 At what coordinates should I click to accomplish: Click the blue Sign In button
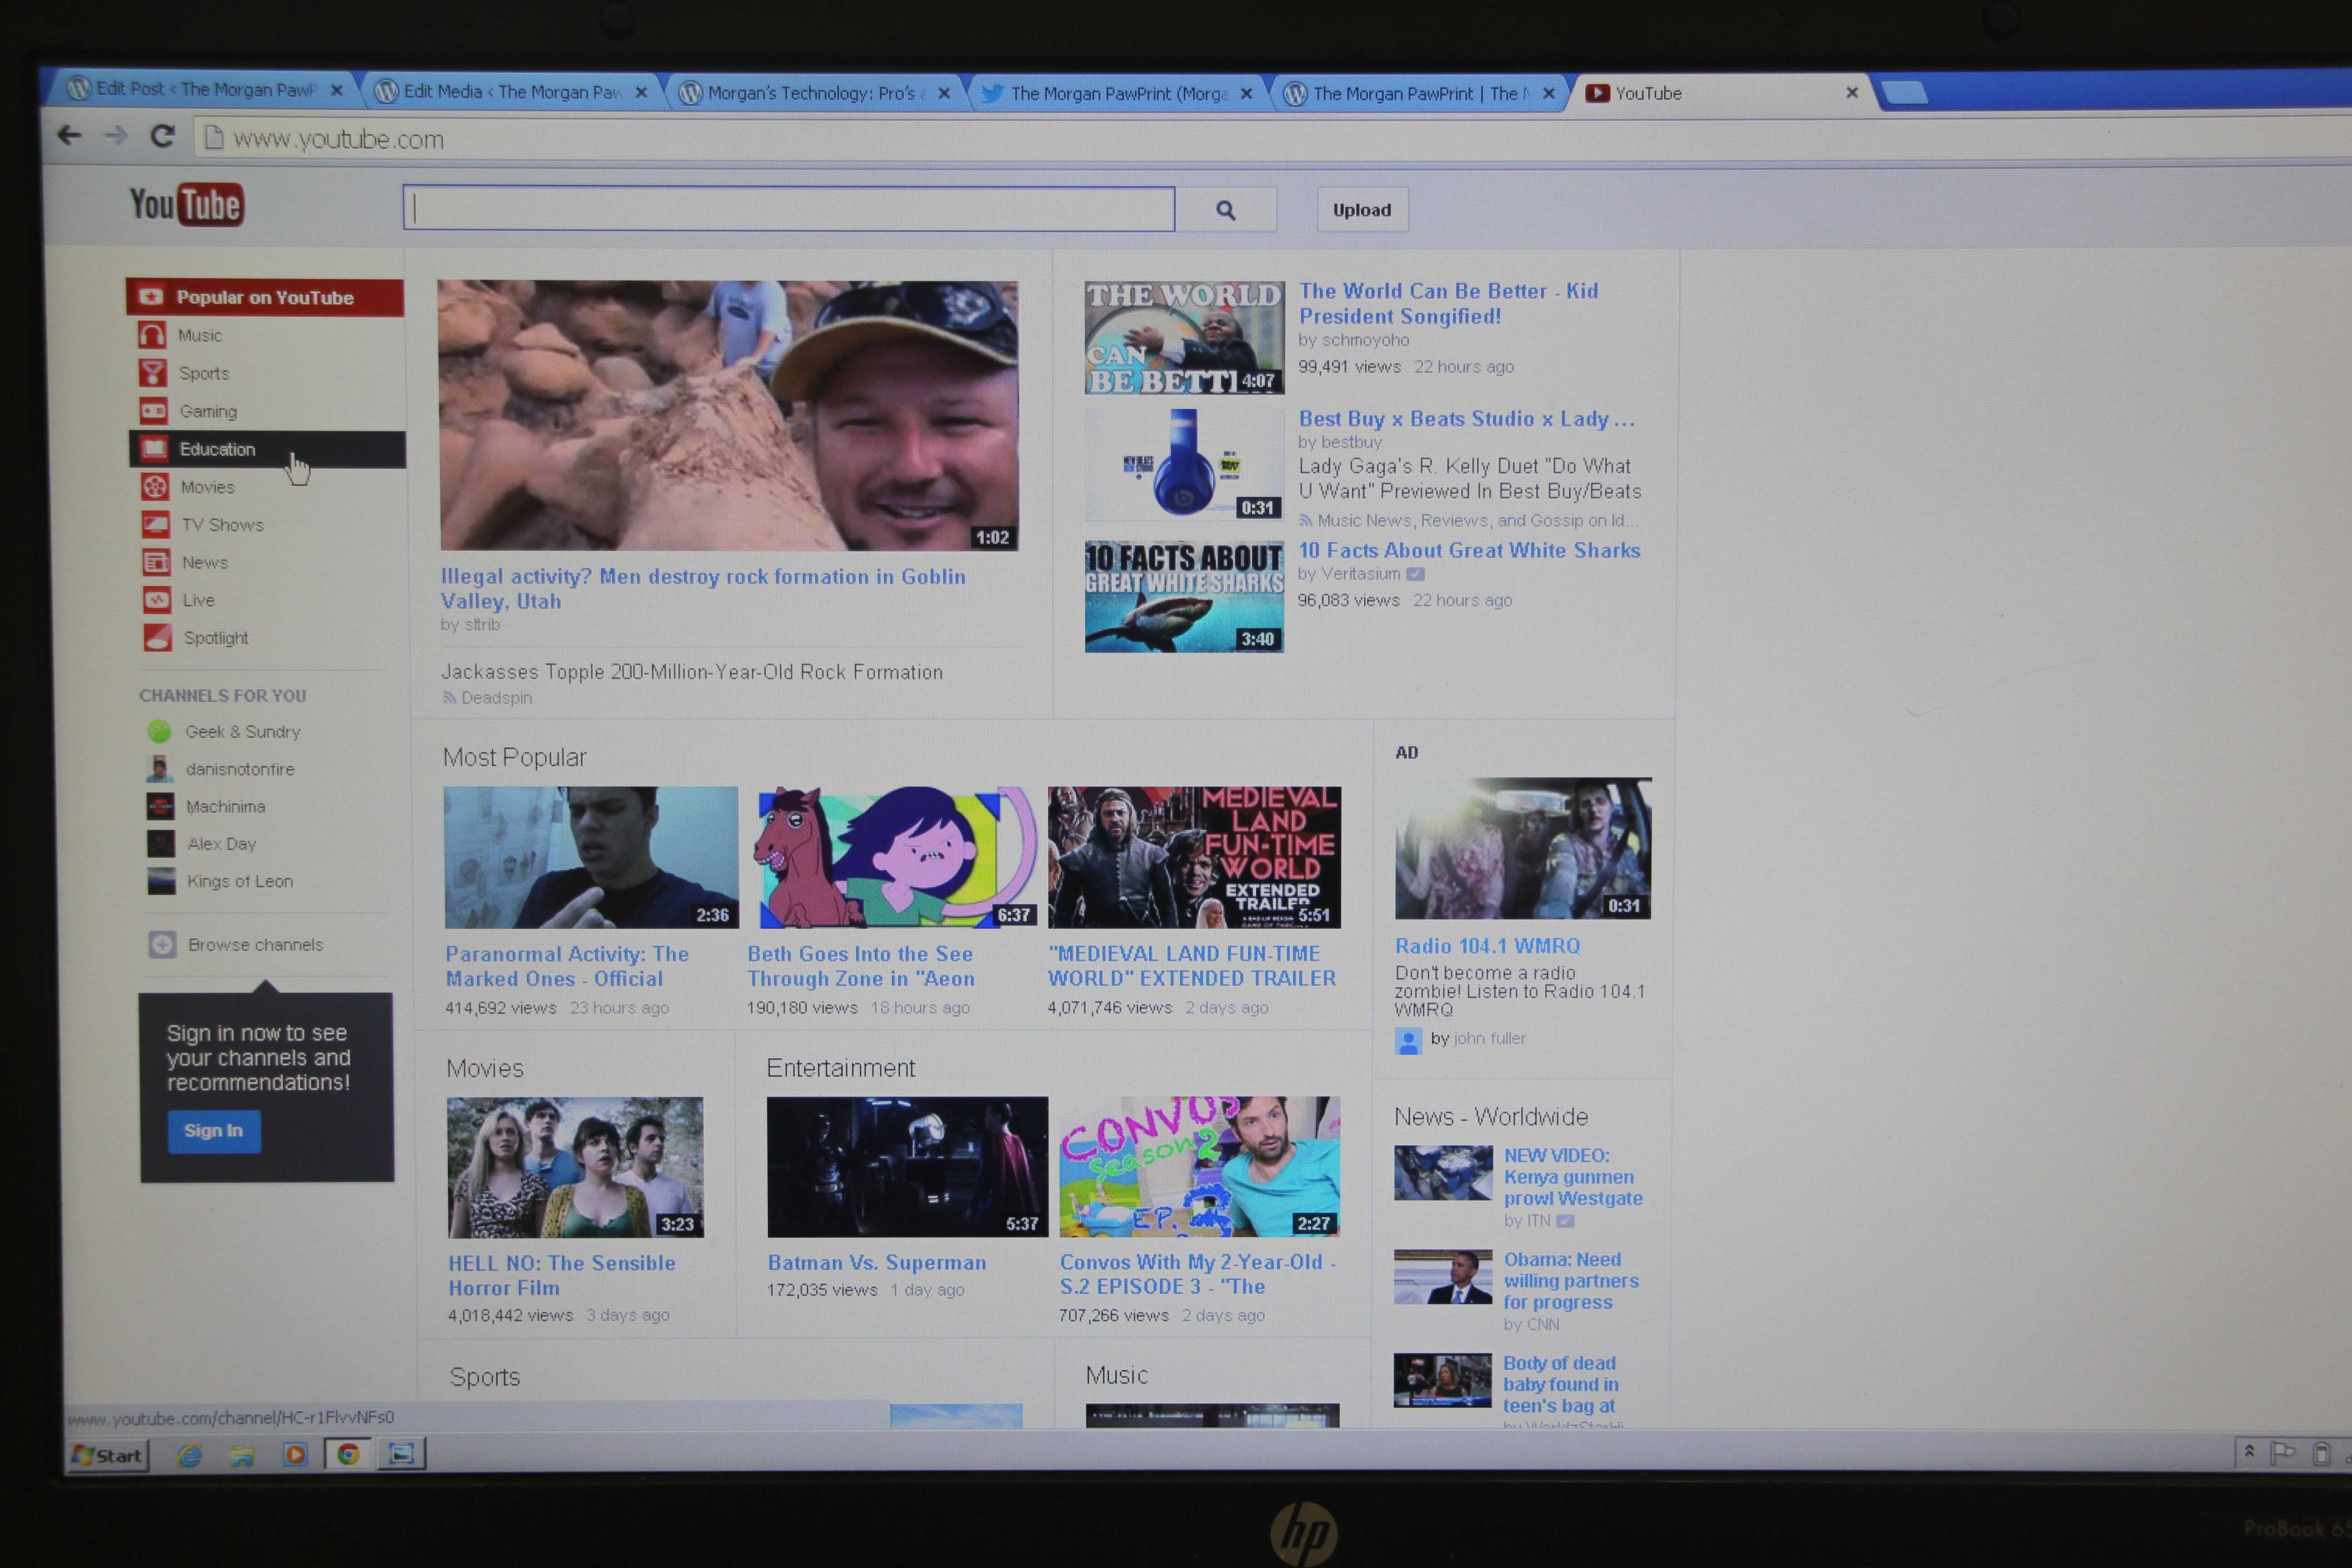pyautogui.click(x=214, y=1131)
